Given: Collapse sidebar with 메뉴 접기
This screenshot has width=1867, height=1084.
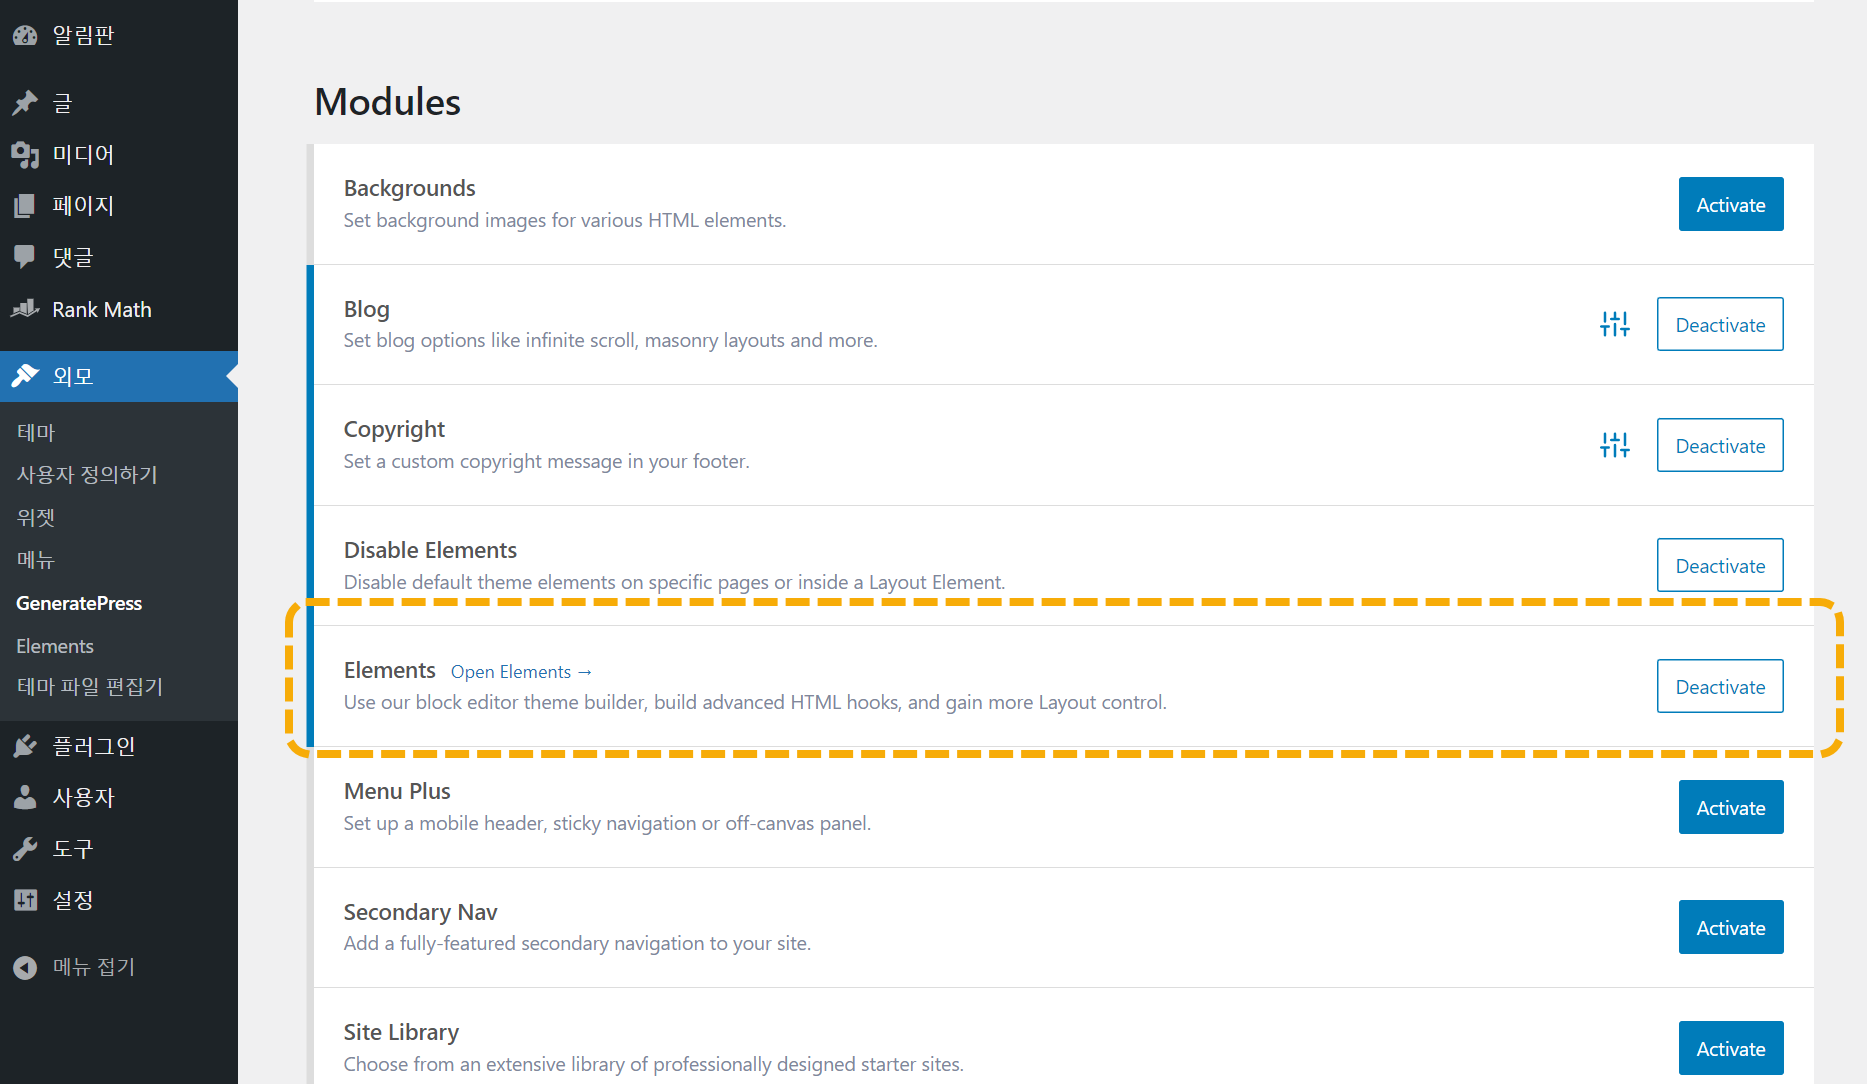Looking at the screenshot, I should coord(119,967).
